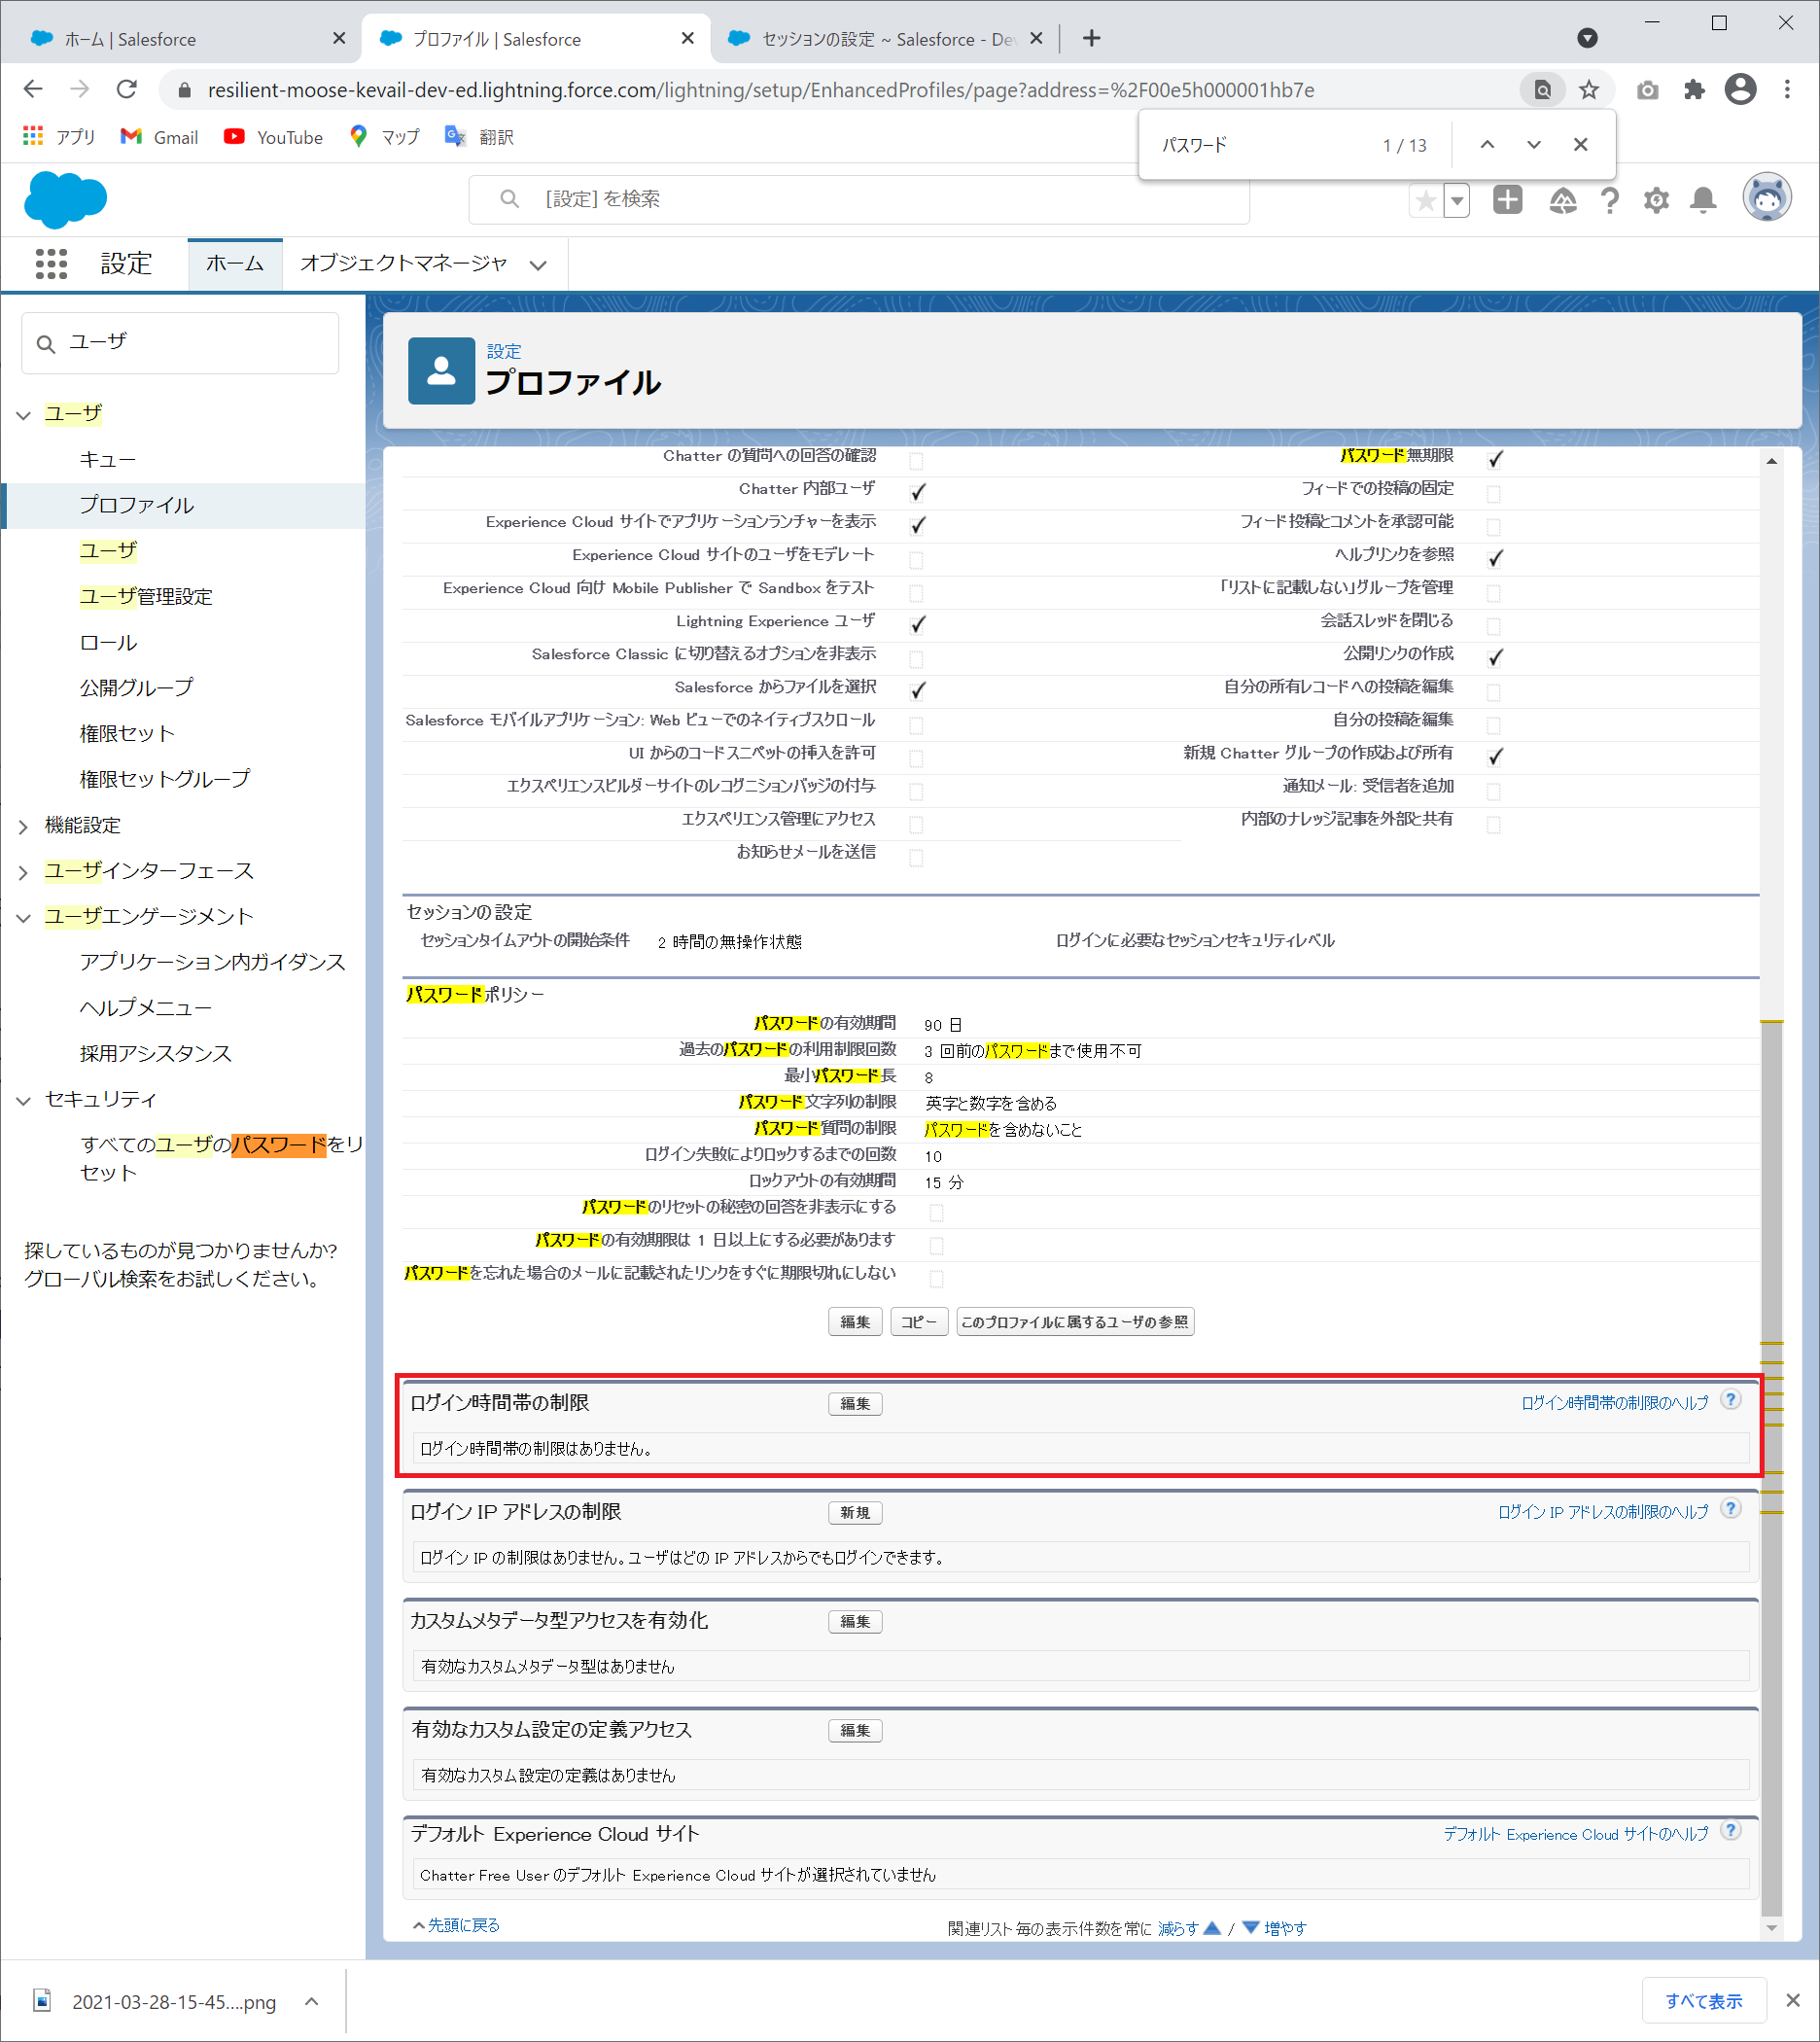The height and width of the screenshot is (2042, 1820).
Task: Open 権限セット in the setup sidebar
Action: coord(127,734)
